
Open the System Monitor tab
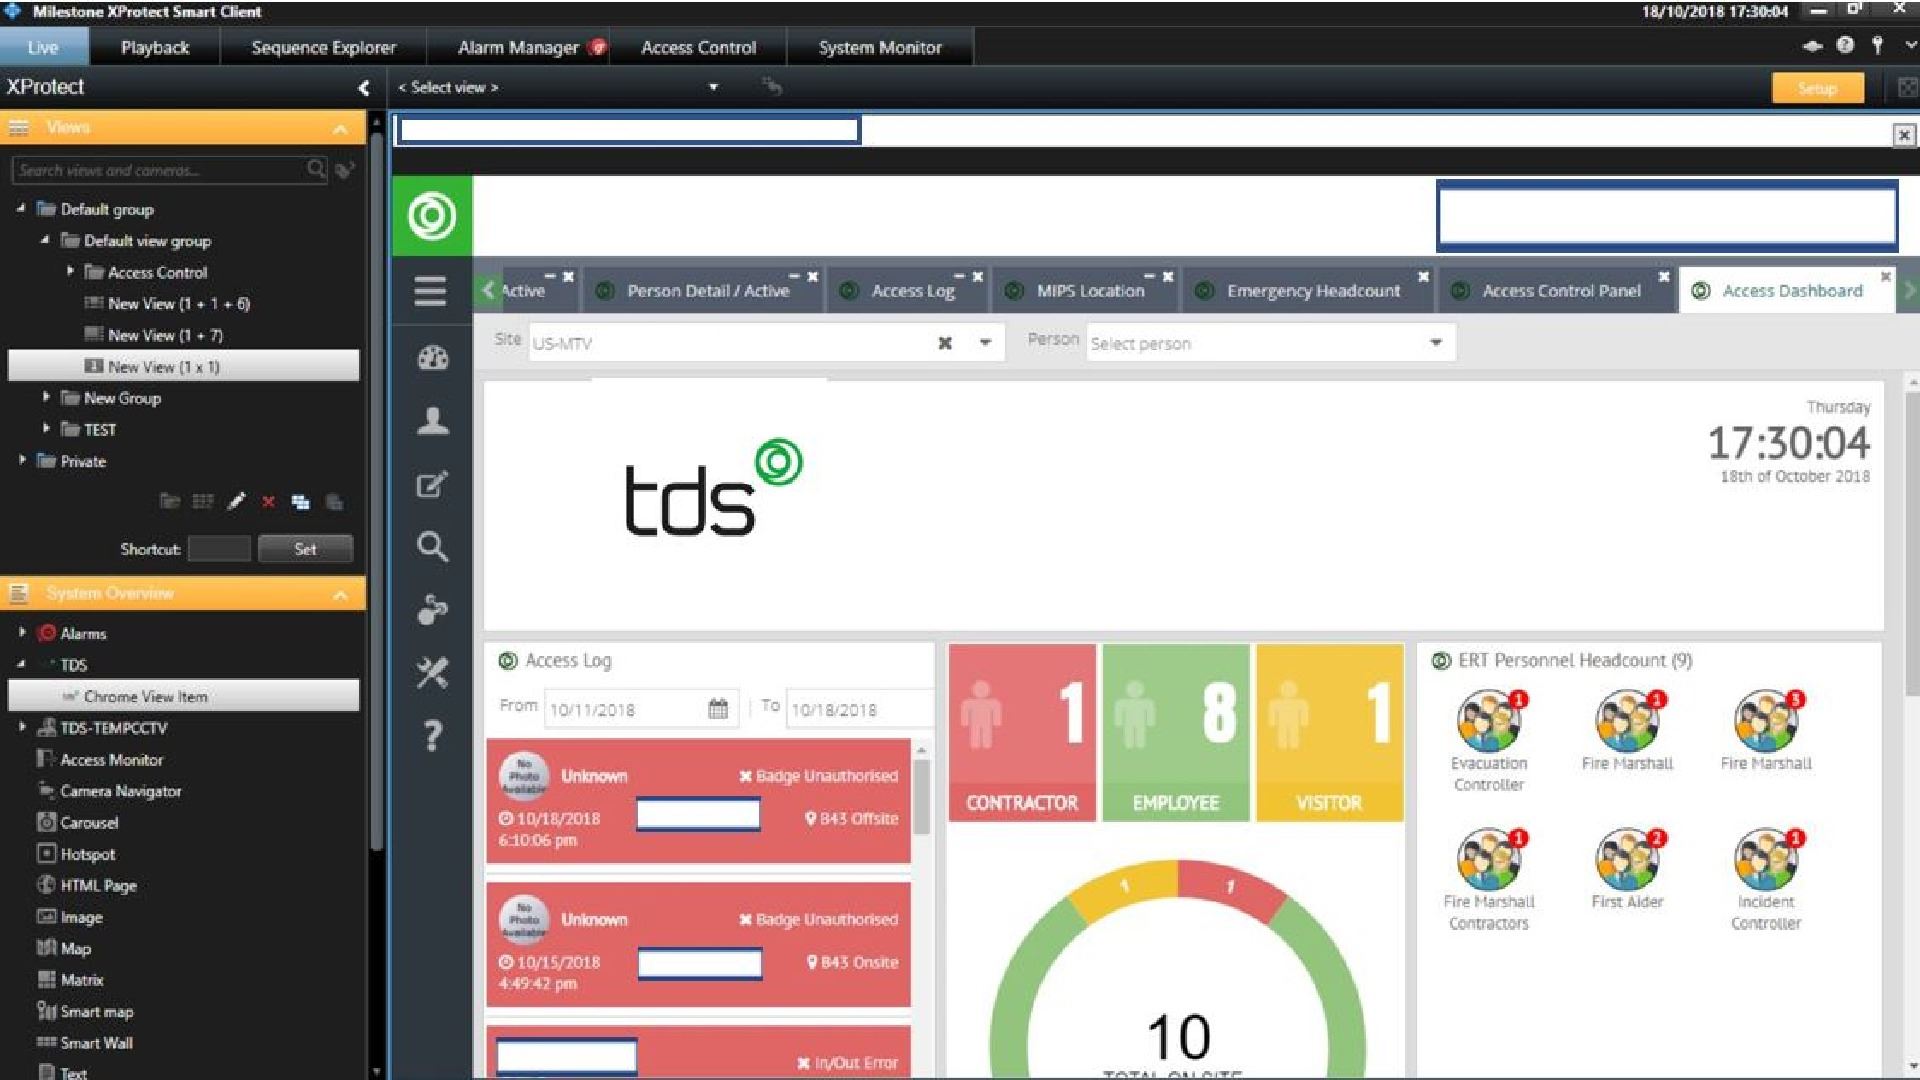(880, 47)
